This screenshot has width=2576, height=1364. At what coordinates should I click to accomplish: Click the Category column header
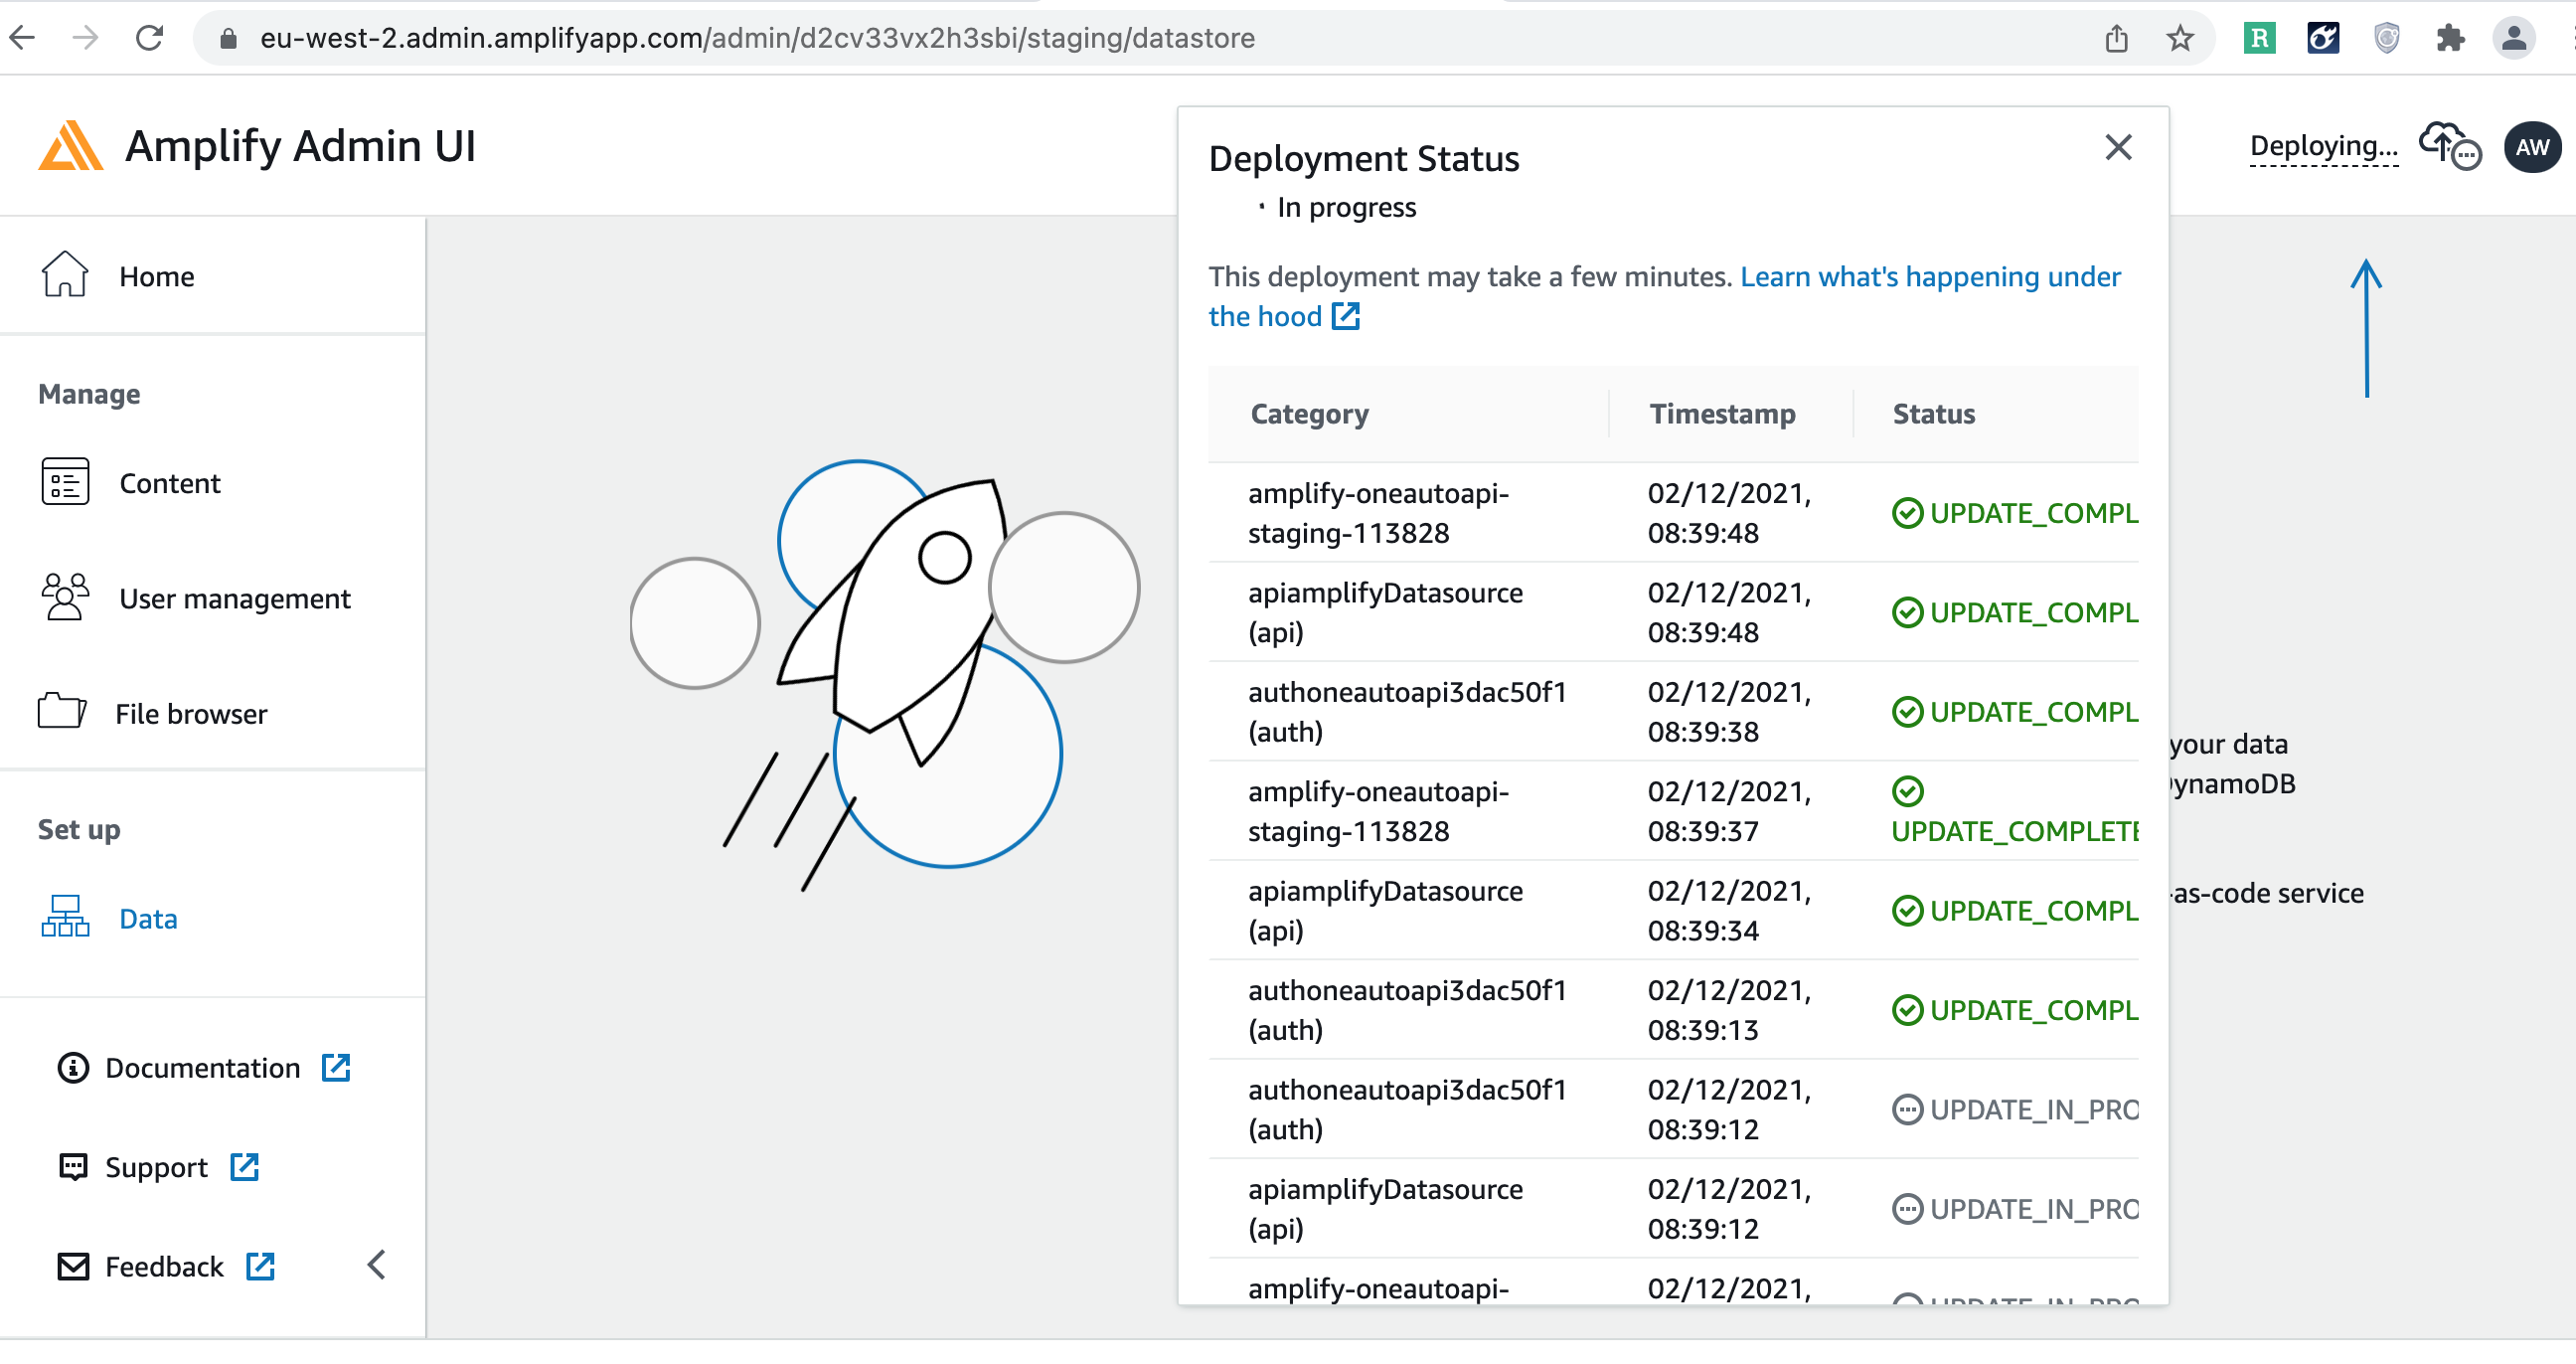click(1309, 413)
